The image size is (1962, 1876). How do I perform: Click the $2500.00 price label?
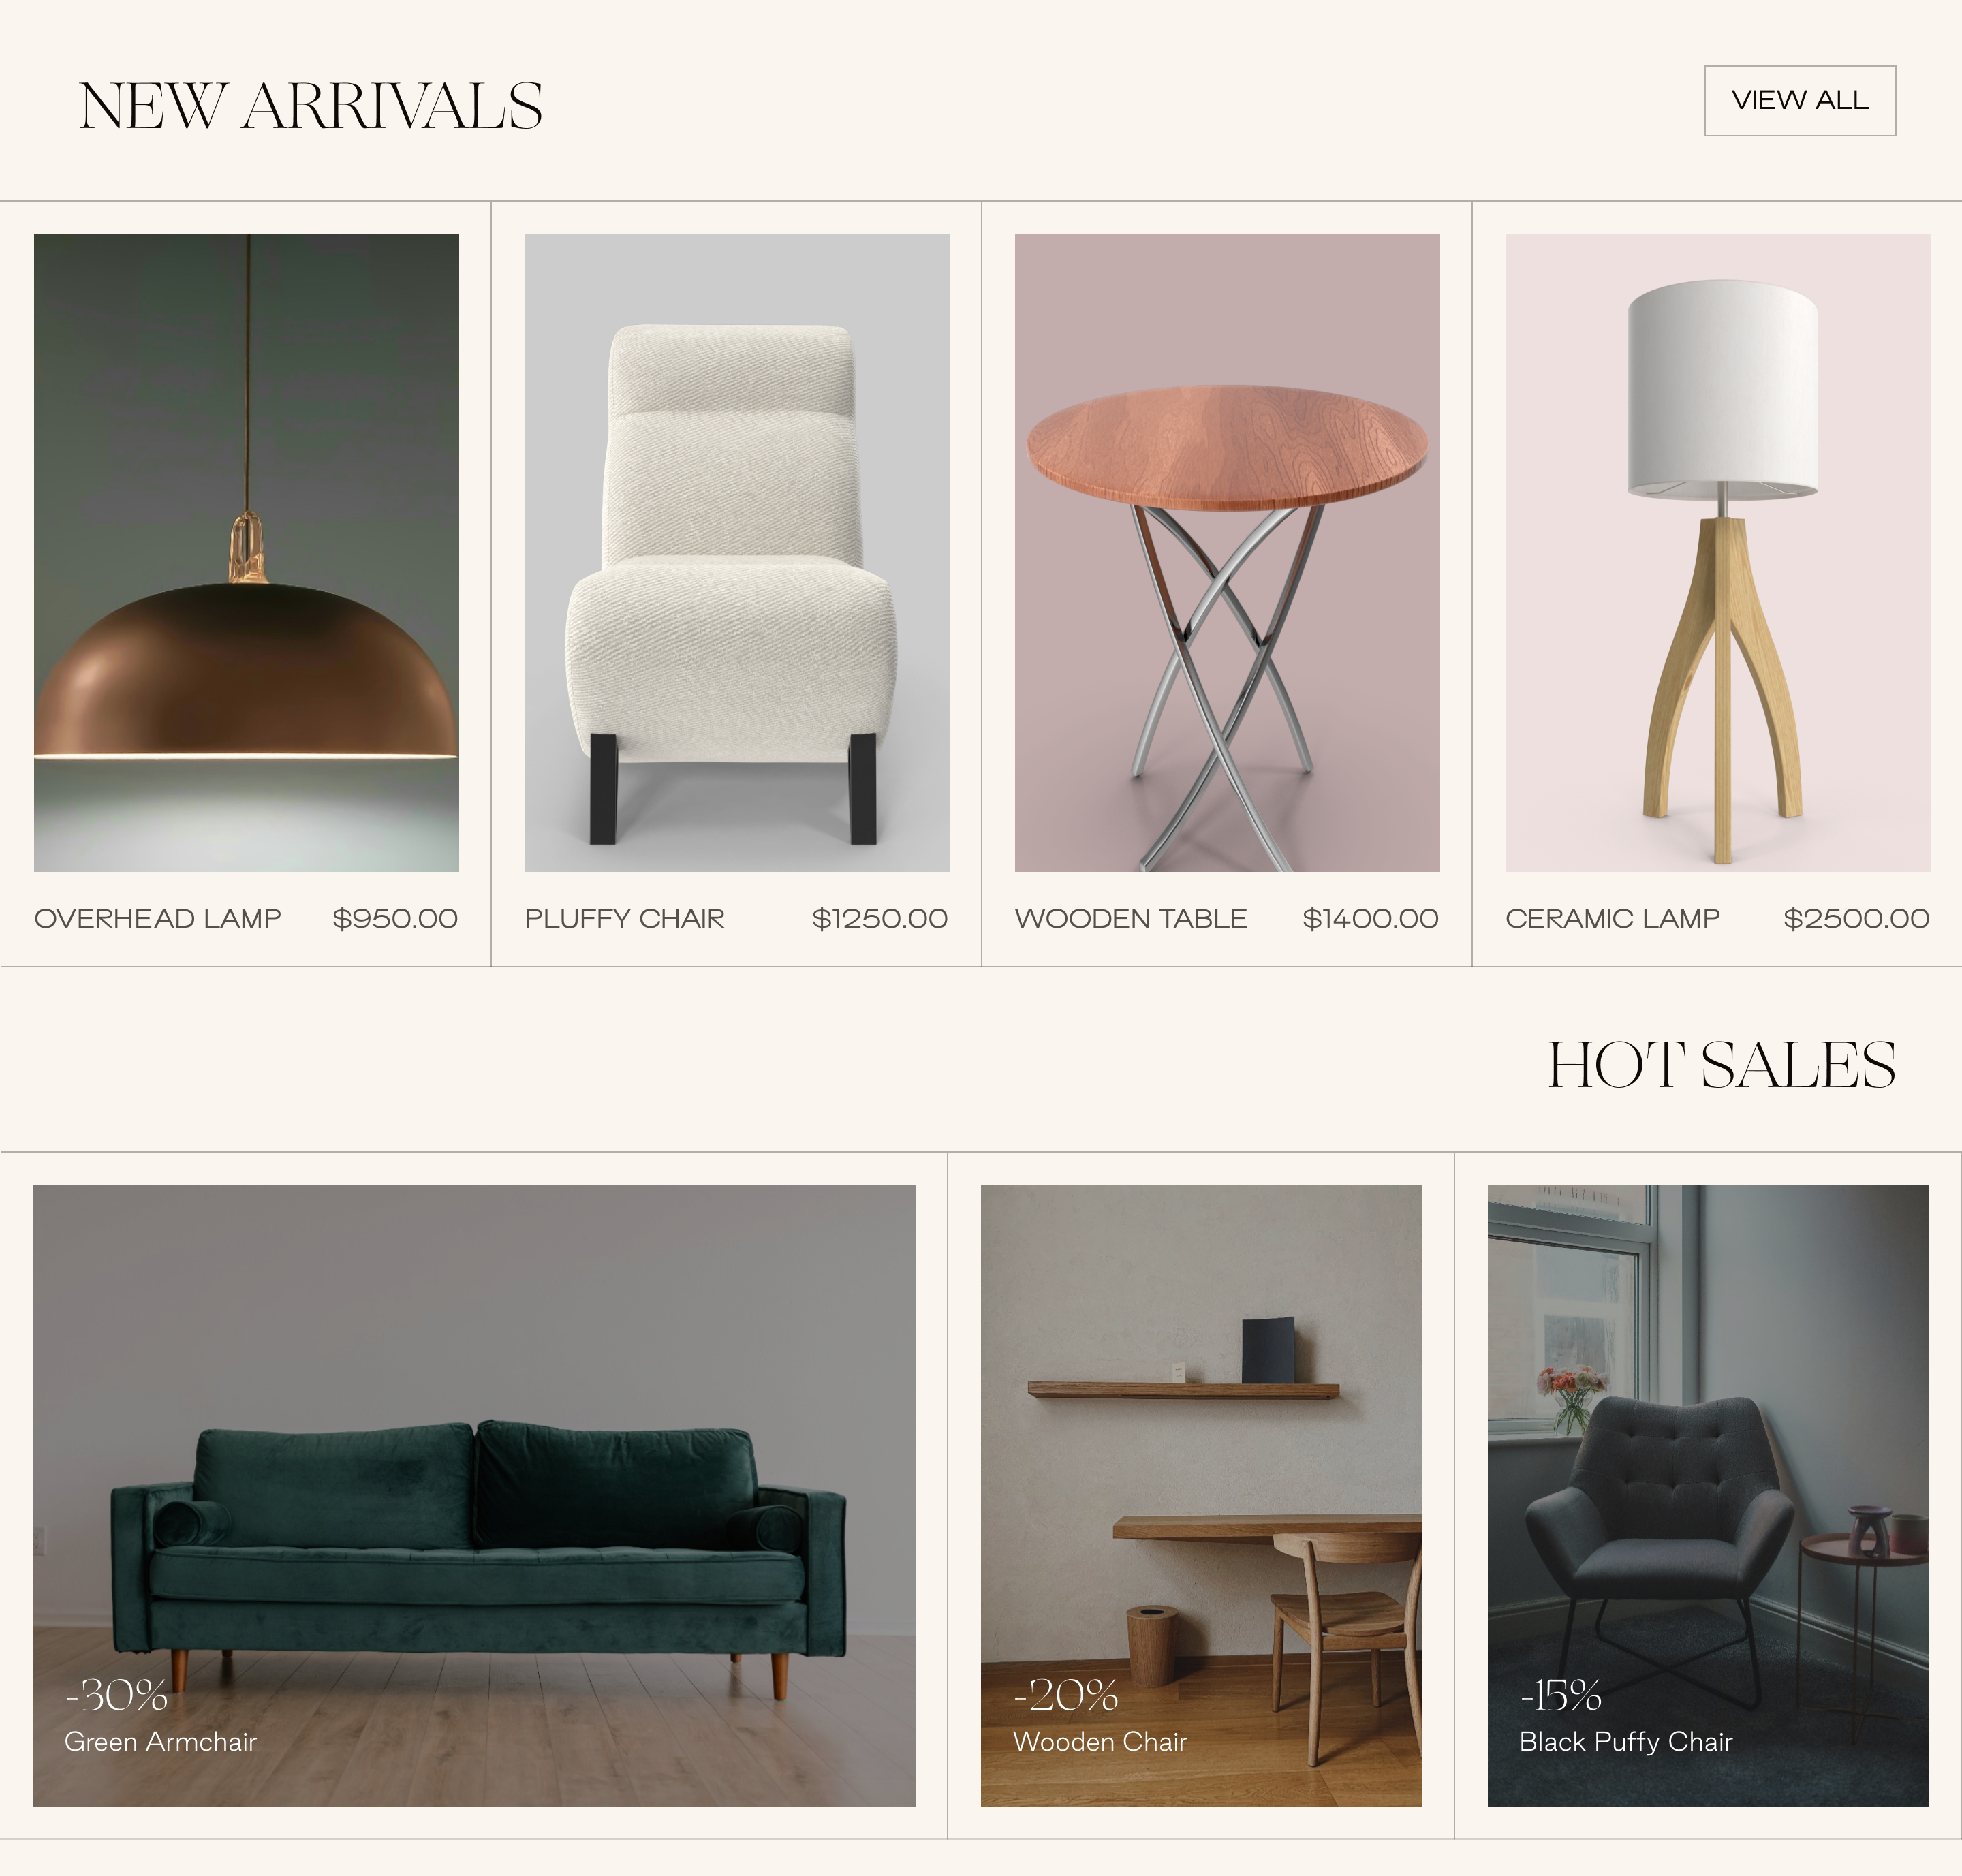point(1857,919)
